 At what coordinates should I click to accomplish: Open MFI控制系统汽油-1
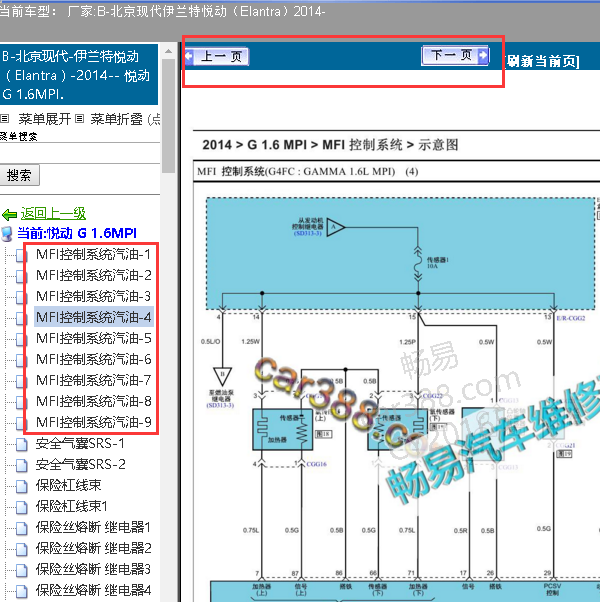coord(94,254)
